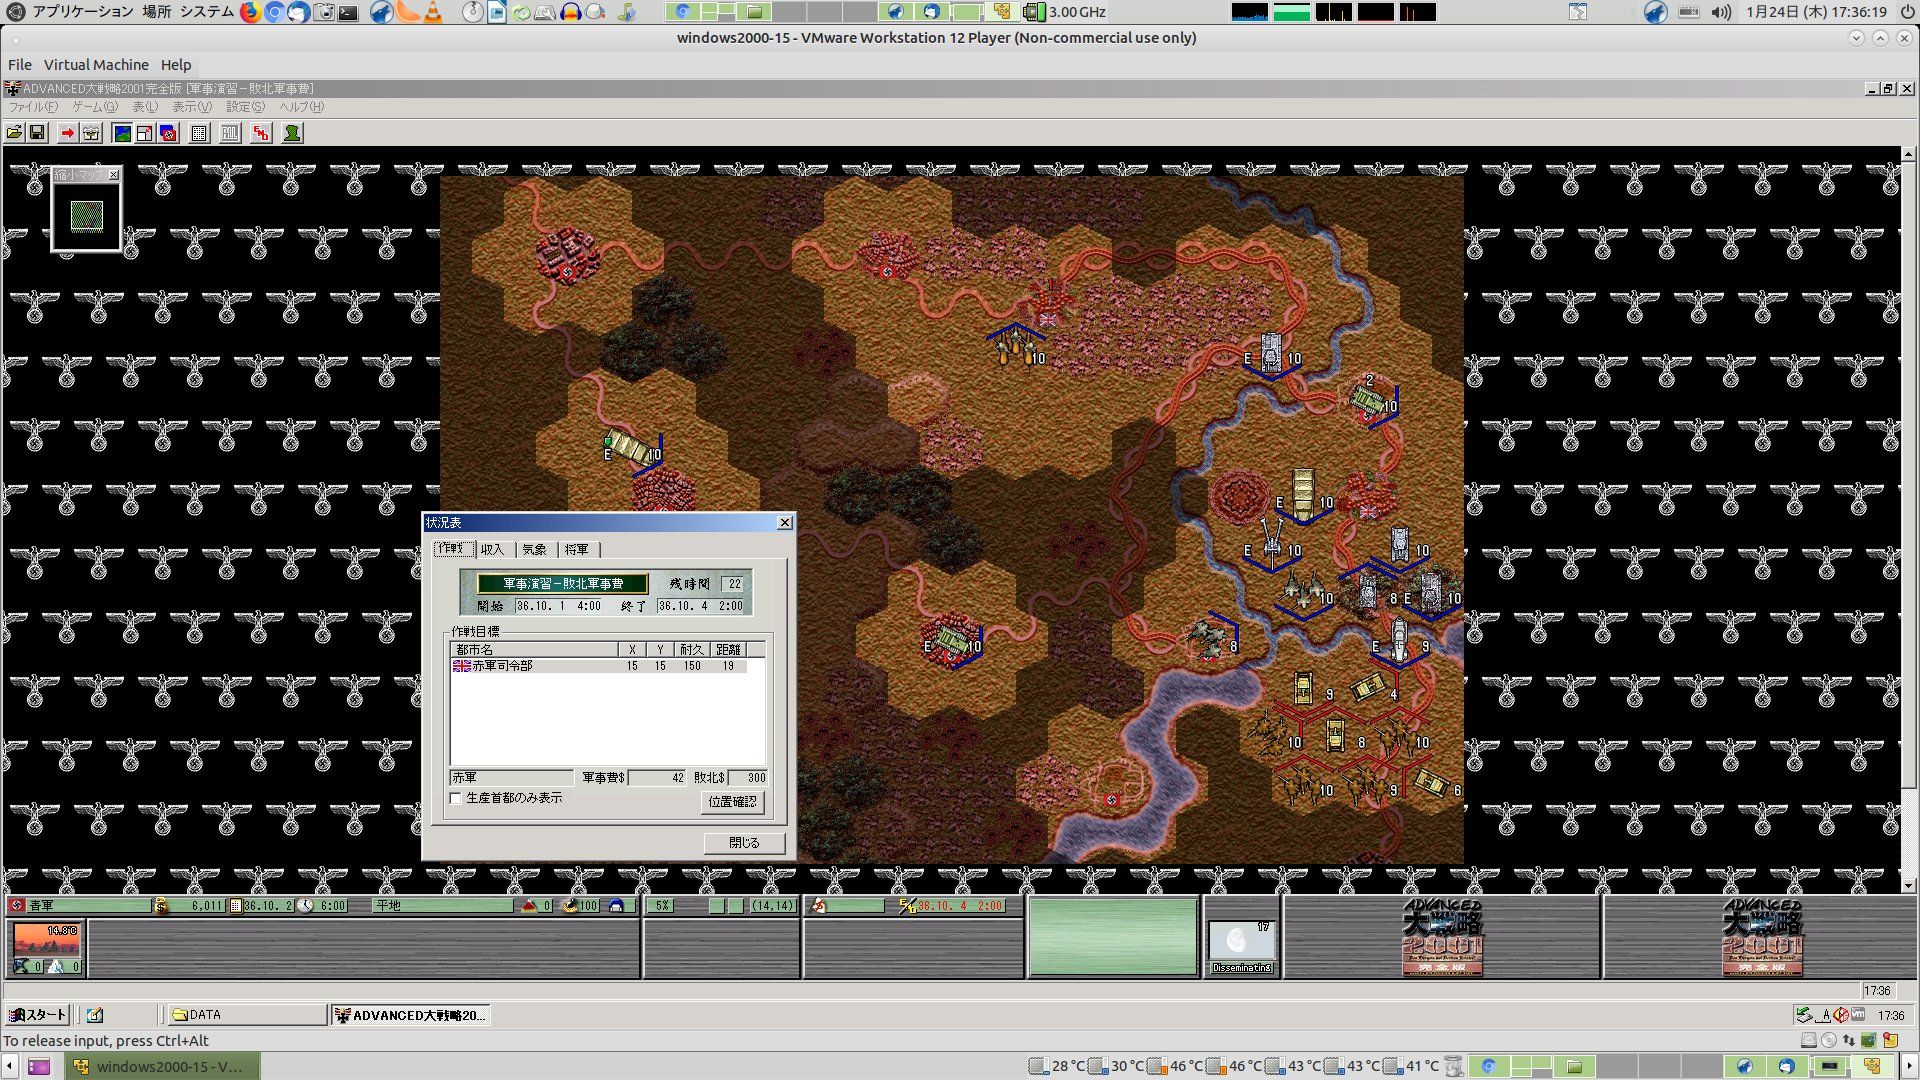This screenshot has width=1920, height=1080.
Task: Click the red arrow toolbar icon
Action: tap(67, 133)
